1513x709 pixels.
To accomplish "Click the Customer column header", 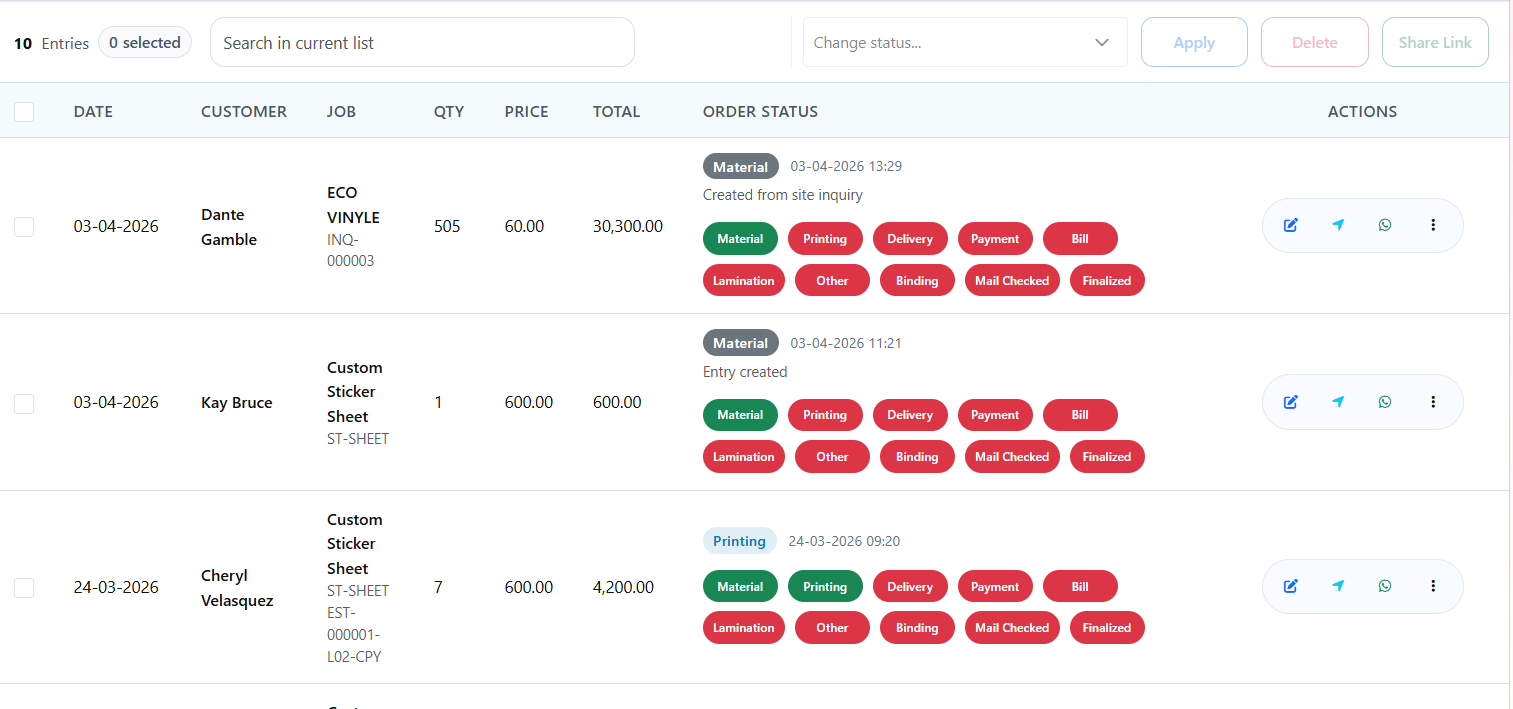I will click(x=244, y=112).
